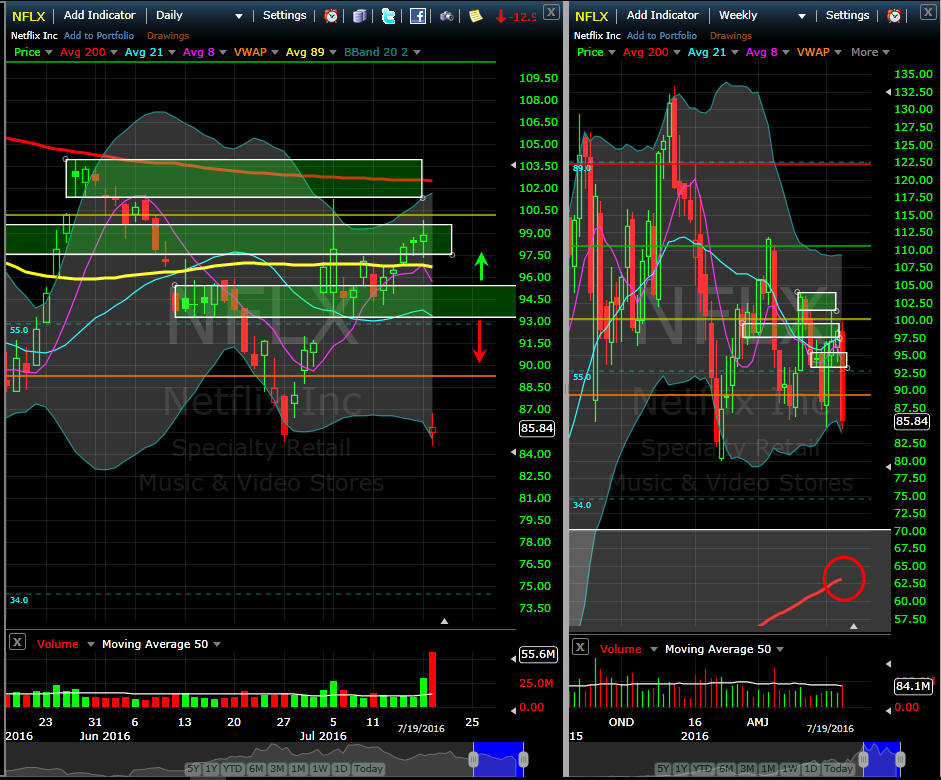
Task: Click the alarm clock alert icon on Daily chart
Action: pyautogui.click(x=331, y=16)
